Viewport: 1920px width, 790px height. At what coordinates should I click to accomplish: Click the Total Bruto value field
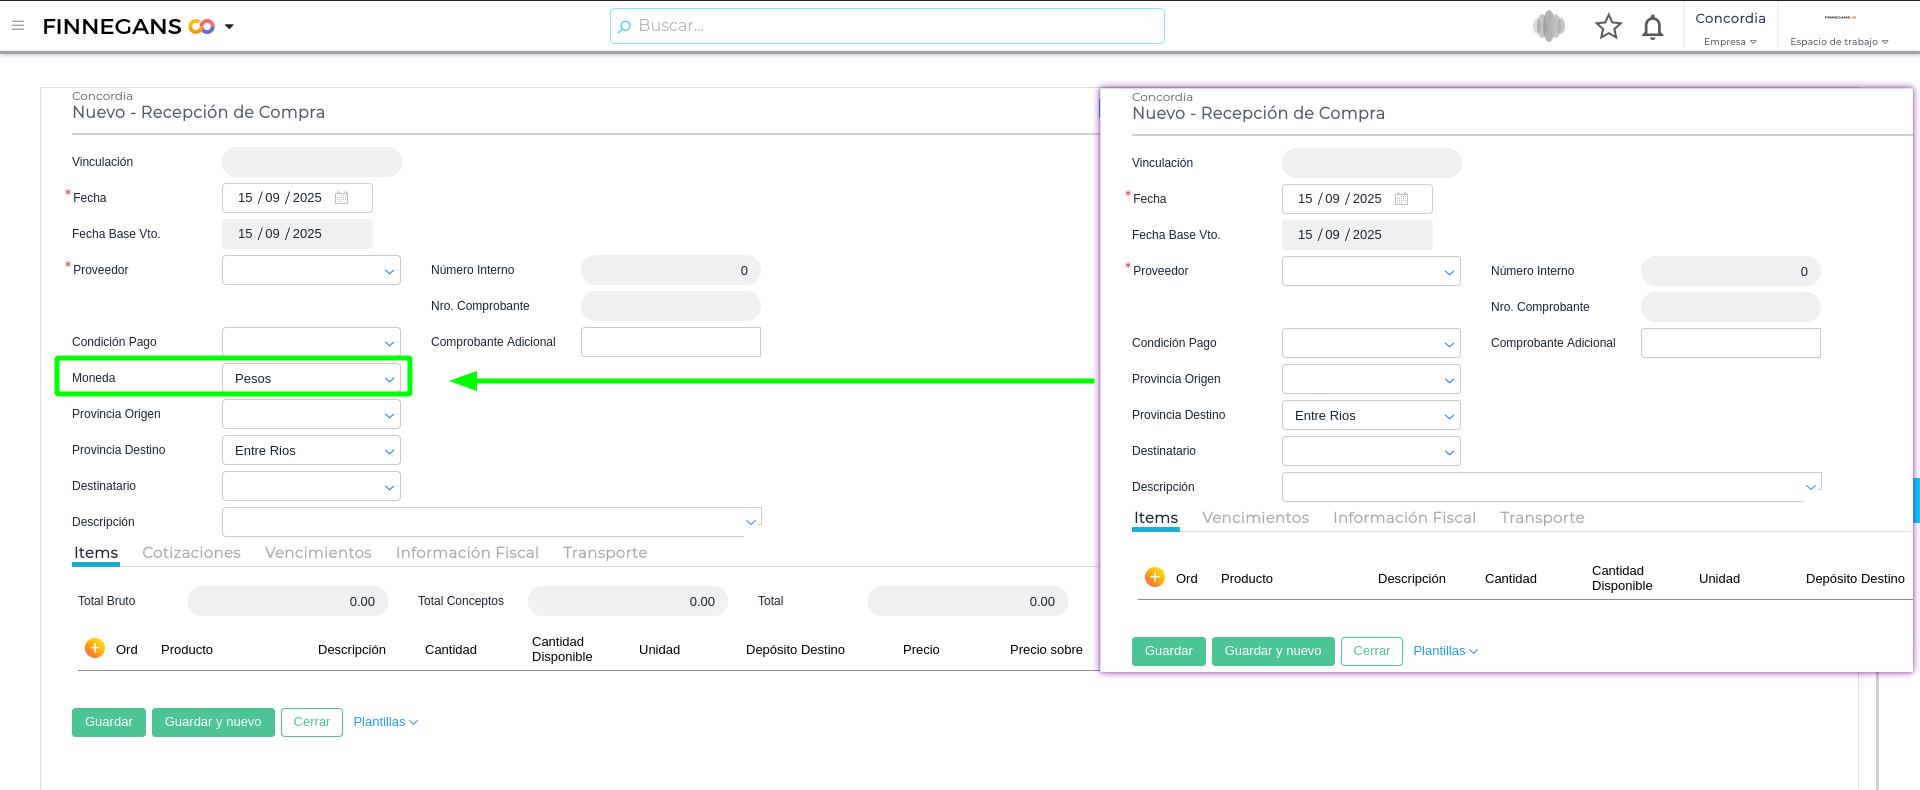[x=288, y=601]
